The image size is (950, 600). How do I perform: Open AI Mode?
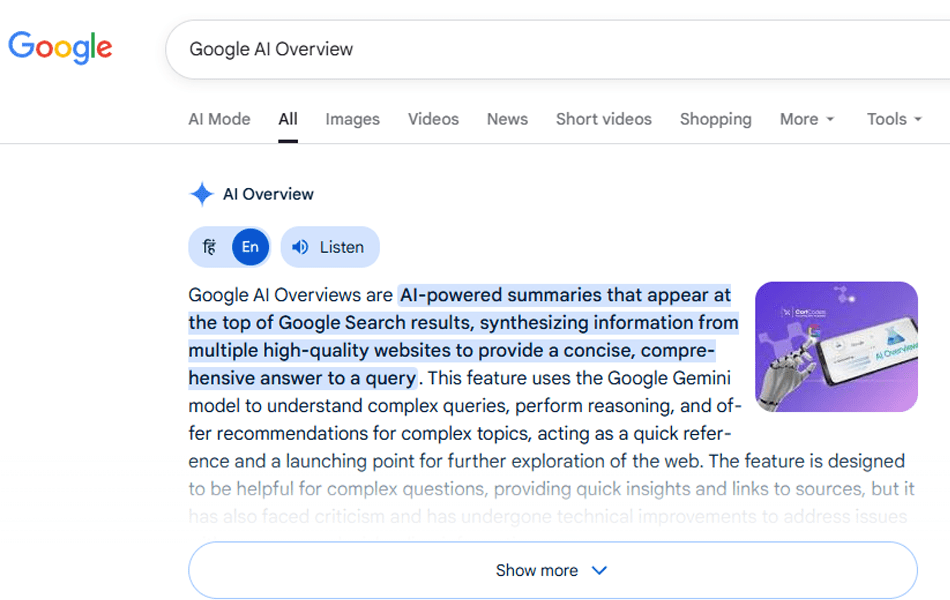pyautogui.click(x=219, y=119)
